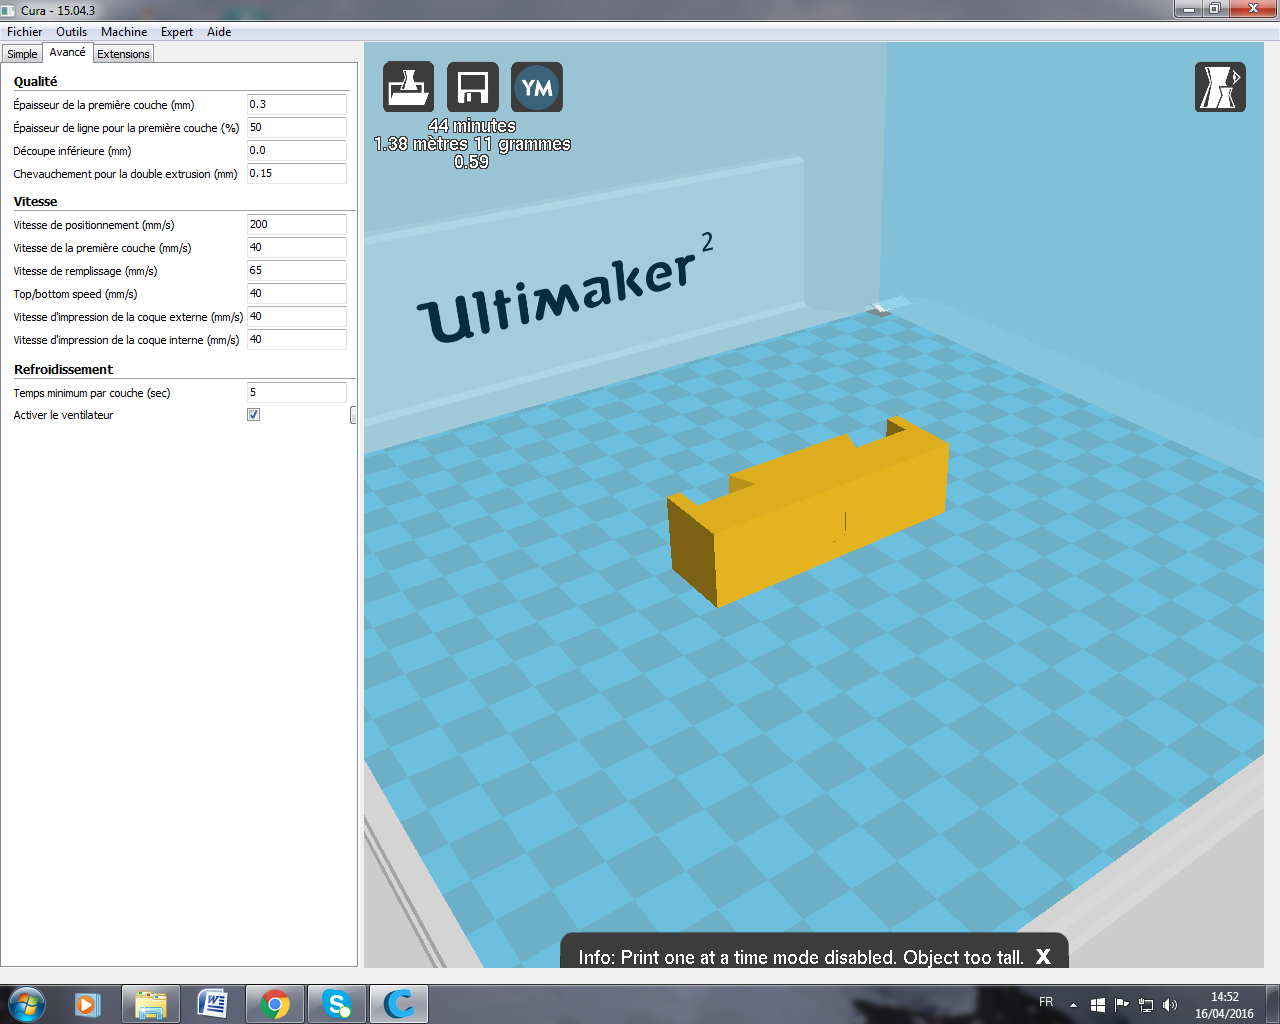Screen dimensions: 1280x1024
Task: Open the Aide menu
Action: [219, 32]
